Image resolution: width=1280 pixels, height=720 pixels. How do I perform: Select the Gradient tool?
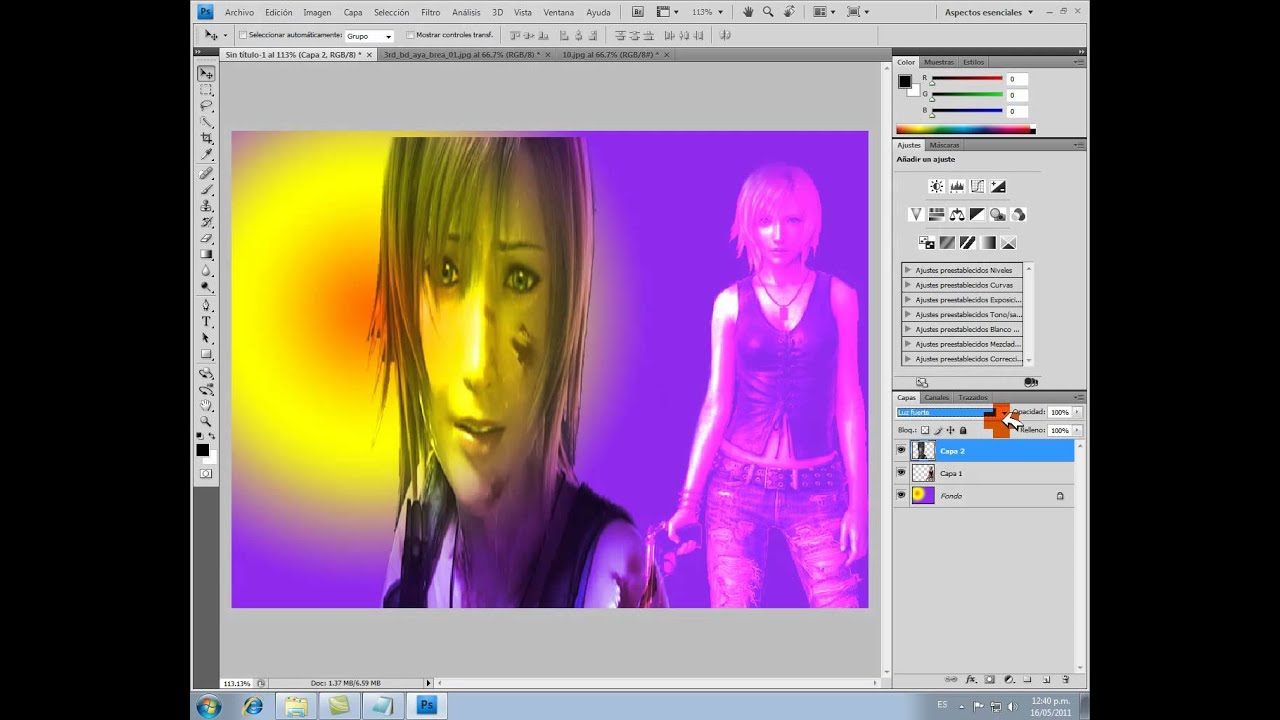click(x=206, y=254)
